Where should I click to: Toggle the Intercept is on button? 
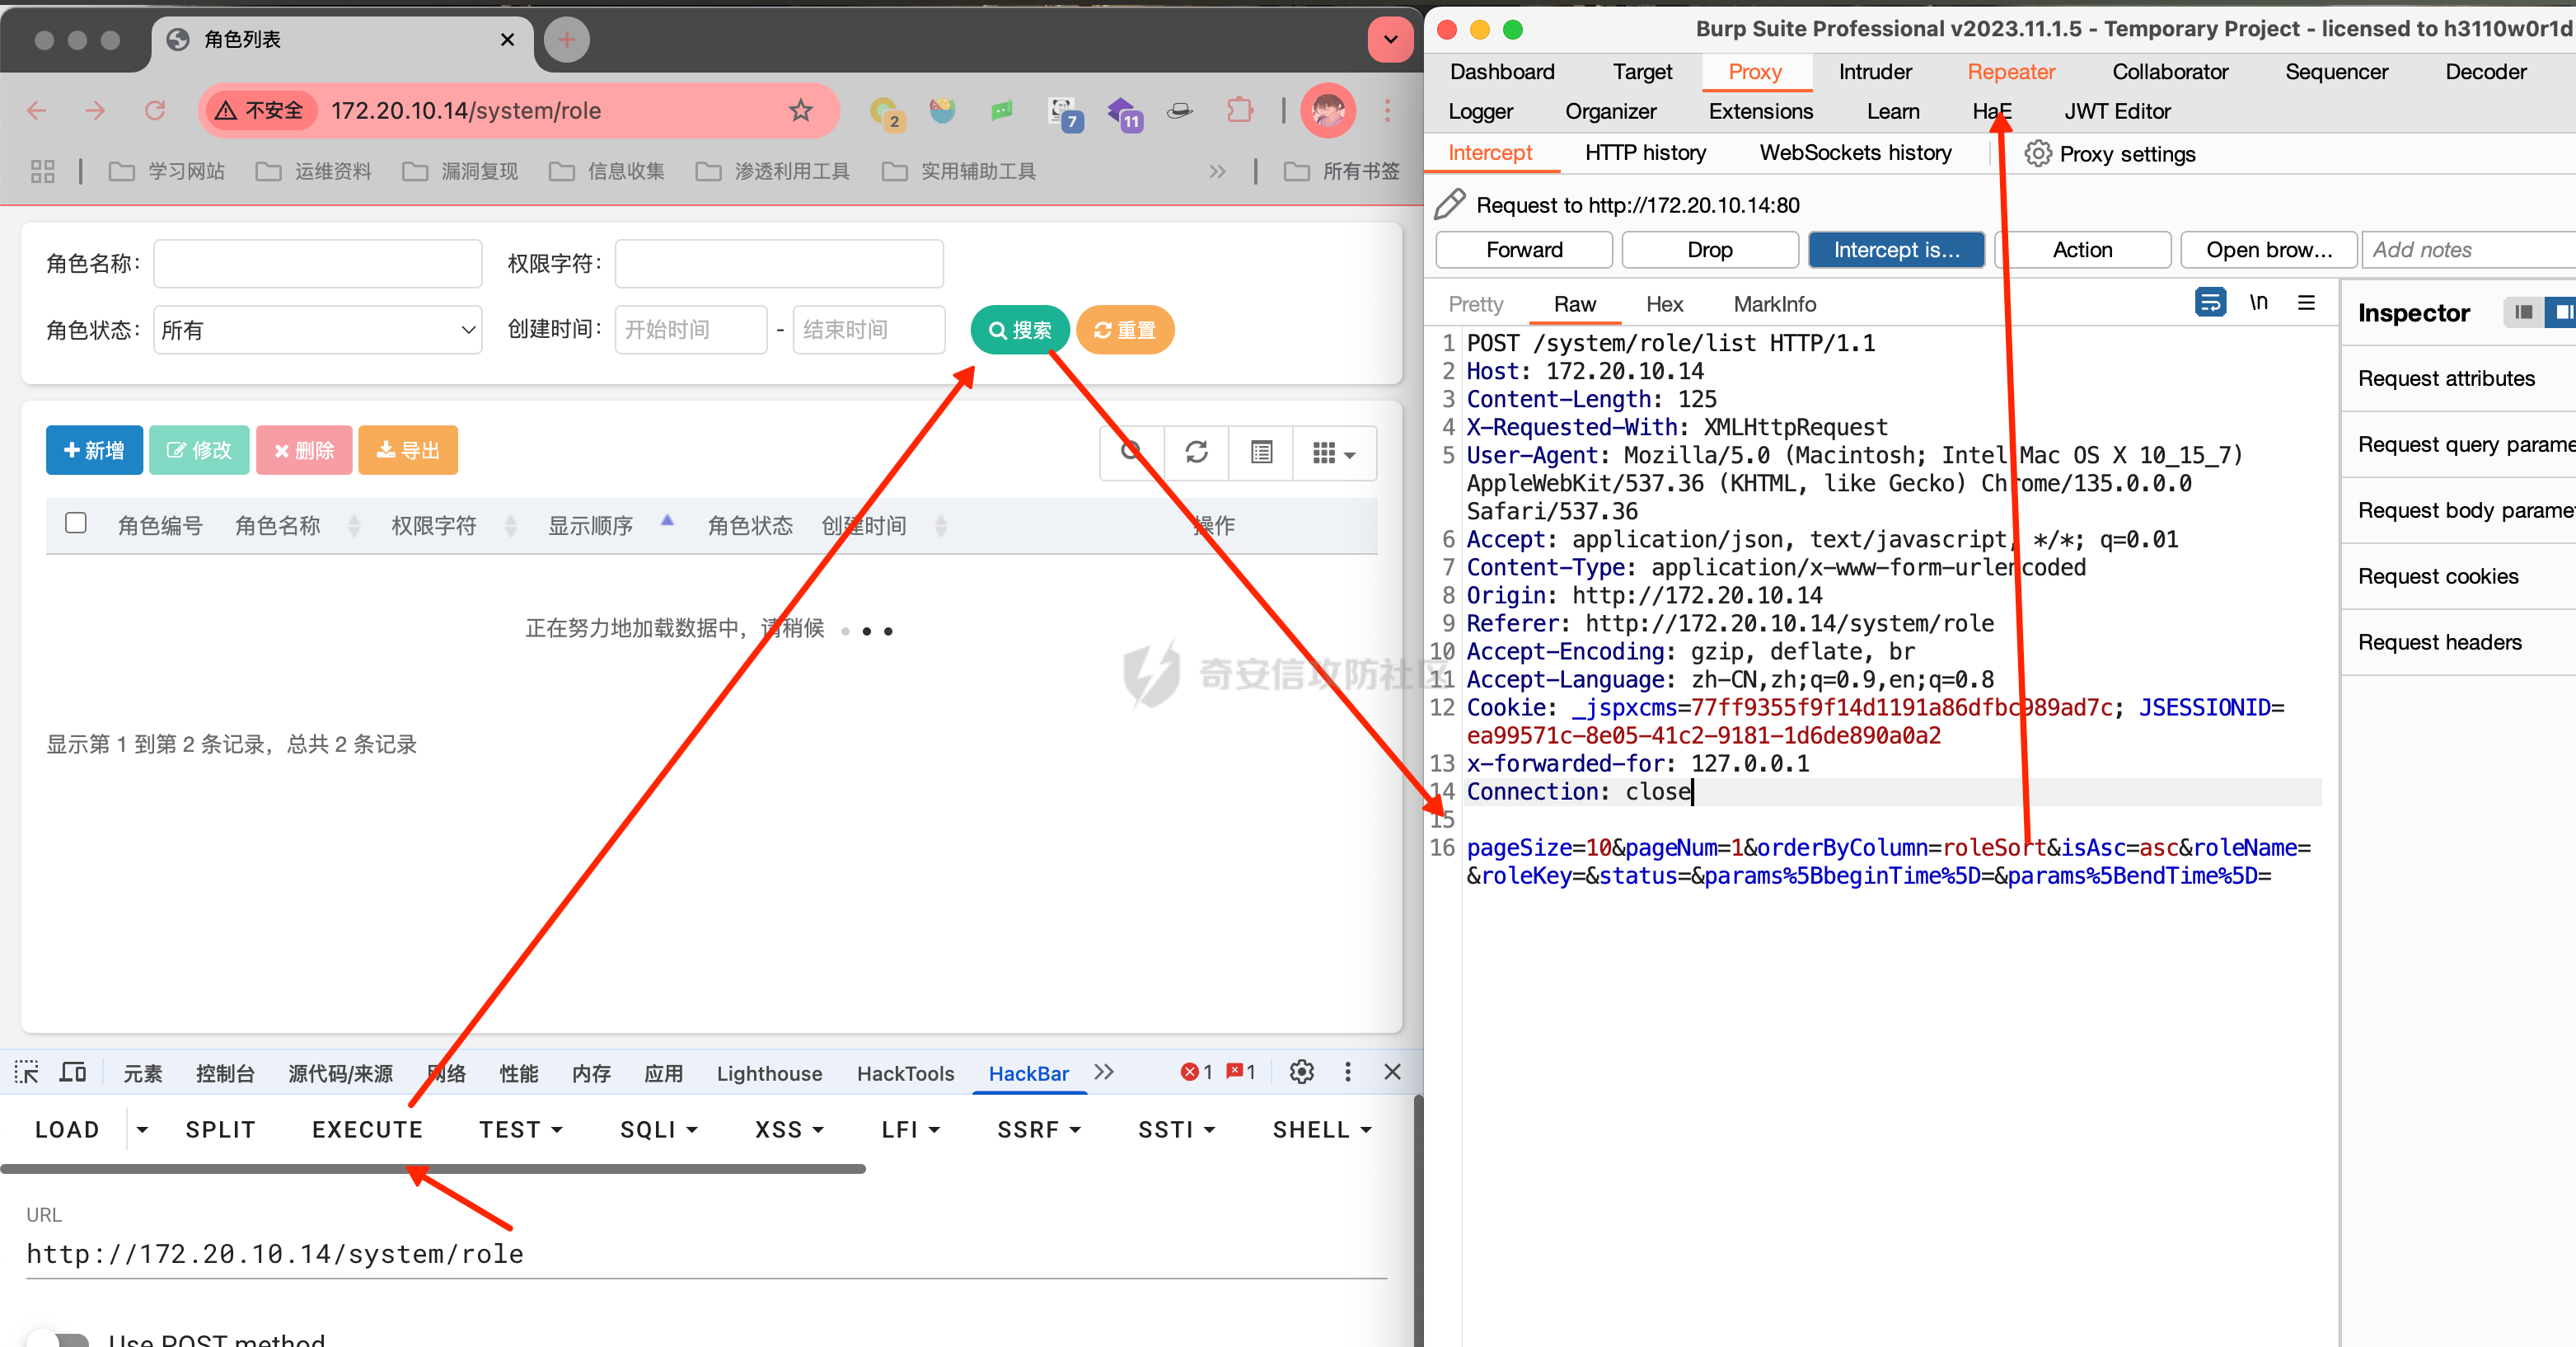(1896, 249)
